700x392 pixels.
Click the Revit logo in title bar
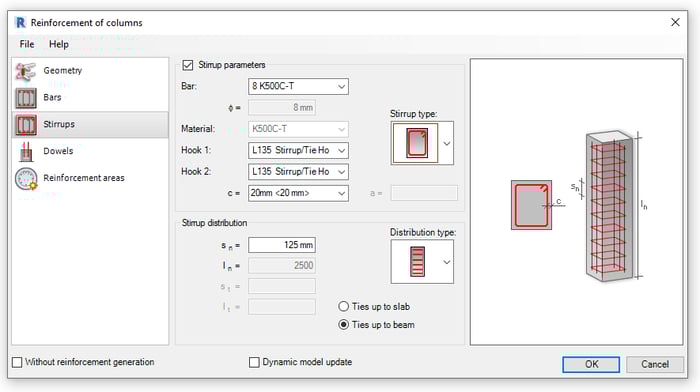tap(20, 22)
